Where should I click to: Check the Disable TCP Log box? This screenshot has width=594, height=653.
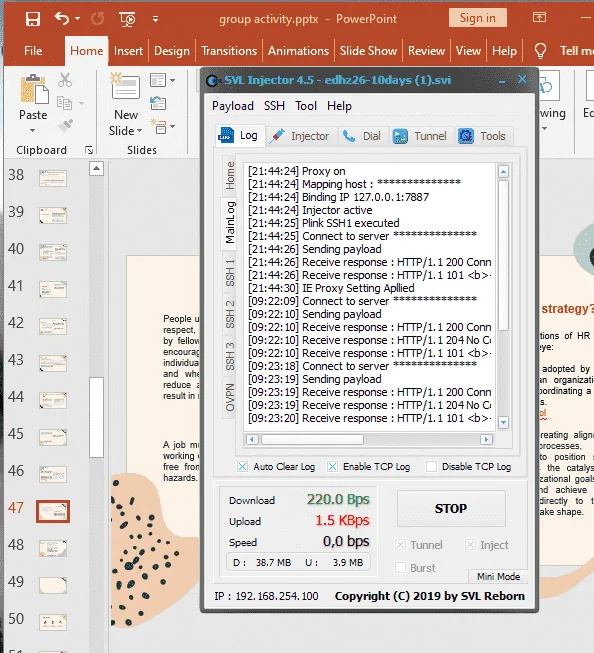tap(432, 466)
